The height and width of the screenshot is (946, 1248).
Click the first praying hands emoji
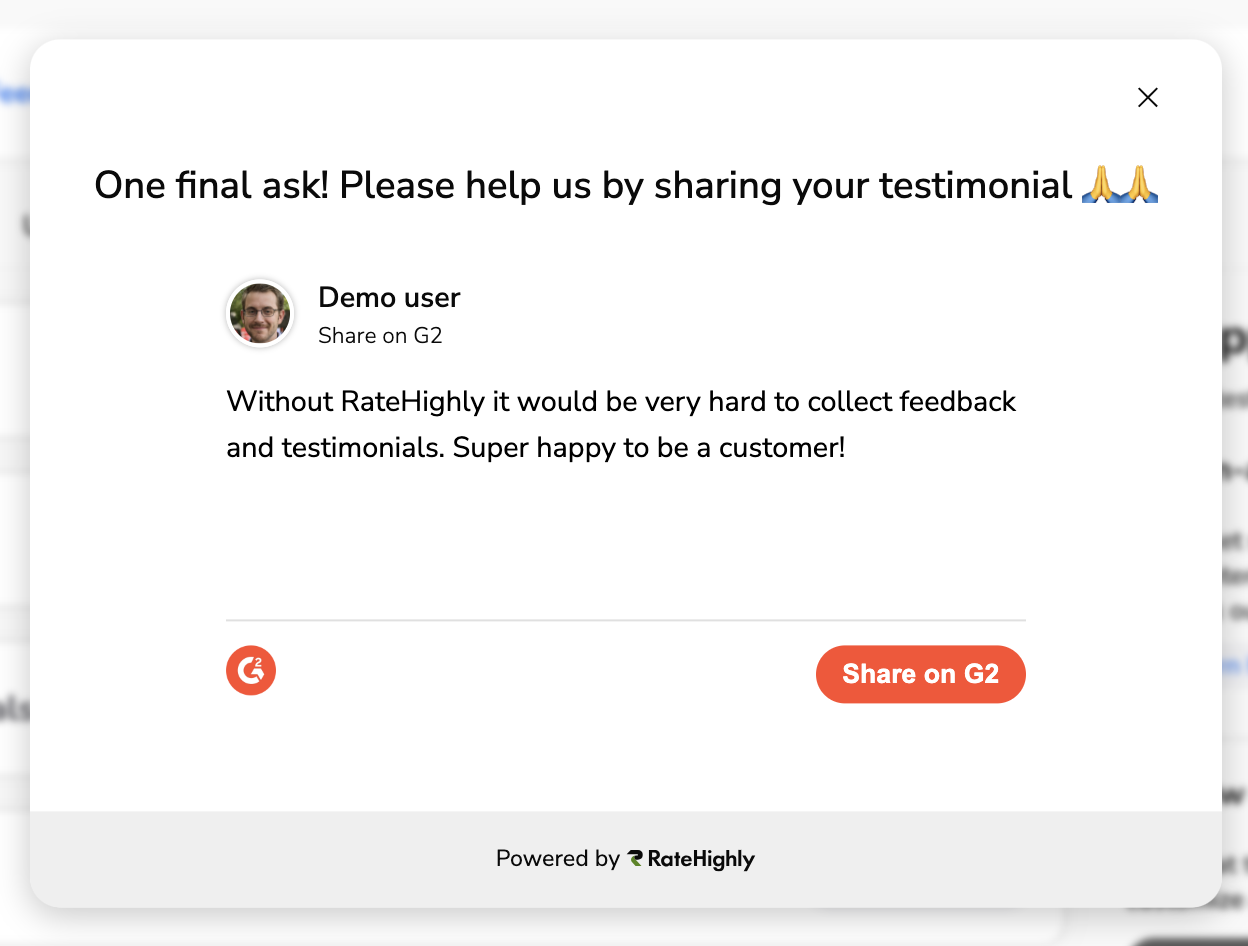[x=1101, y=185]
